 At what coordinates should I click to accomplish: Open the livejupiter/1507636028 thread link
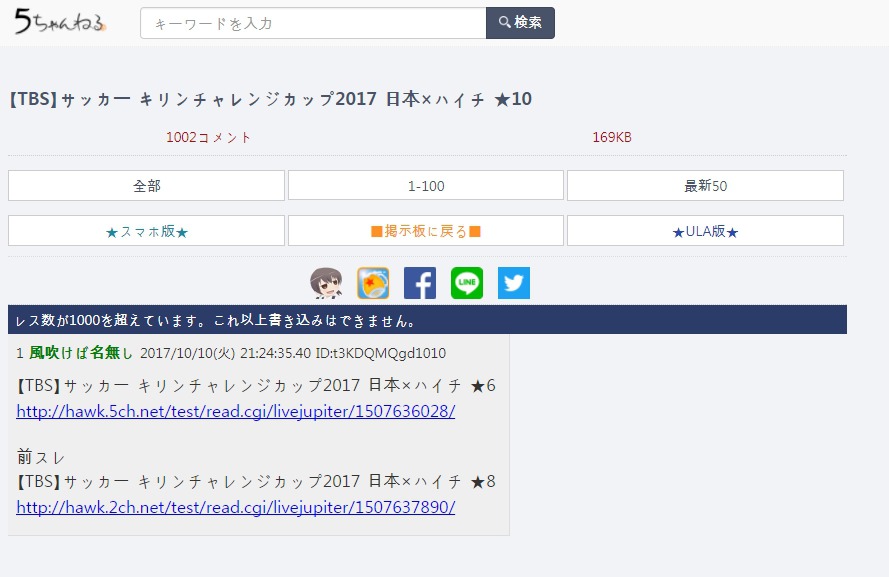coord(236,411)
